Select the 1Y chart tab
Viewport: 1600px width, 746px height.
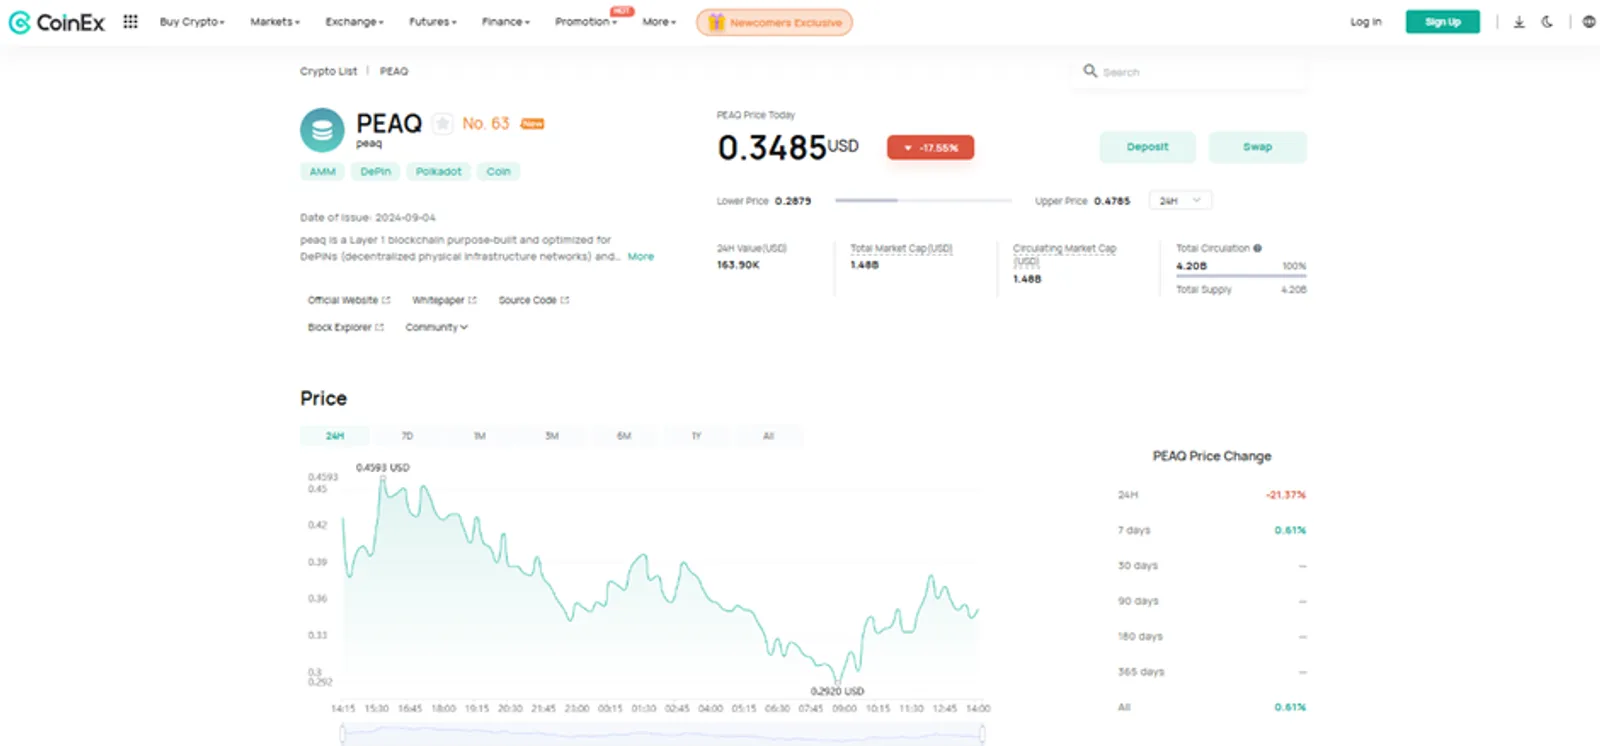click(696, 436)
